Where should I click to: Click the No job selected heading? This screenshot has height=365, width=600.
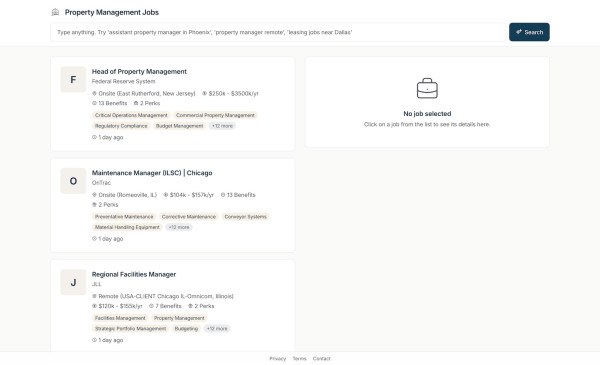[x=427, y=114]
